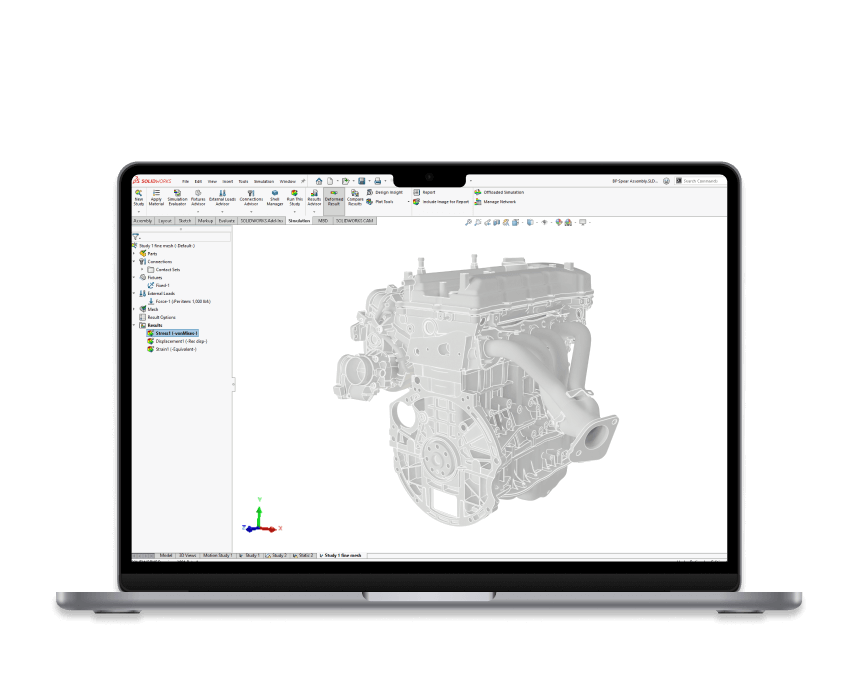Click the New Study icon
Screen dimensions: 860x688
(x=139, y=193)
